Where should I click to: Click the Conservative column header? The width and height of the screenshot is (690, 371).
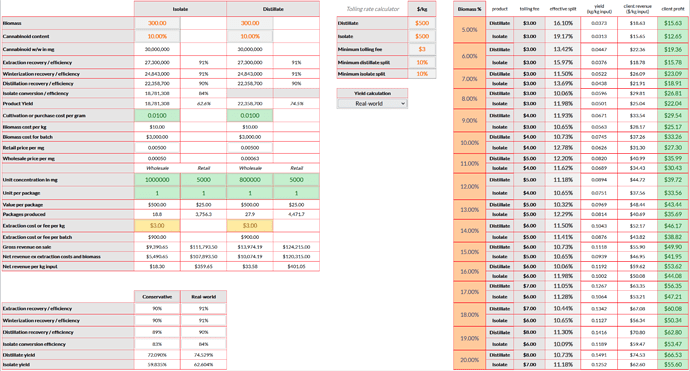(x=157, y=297)
